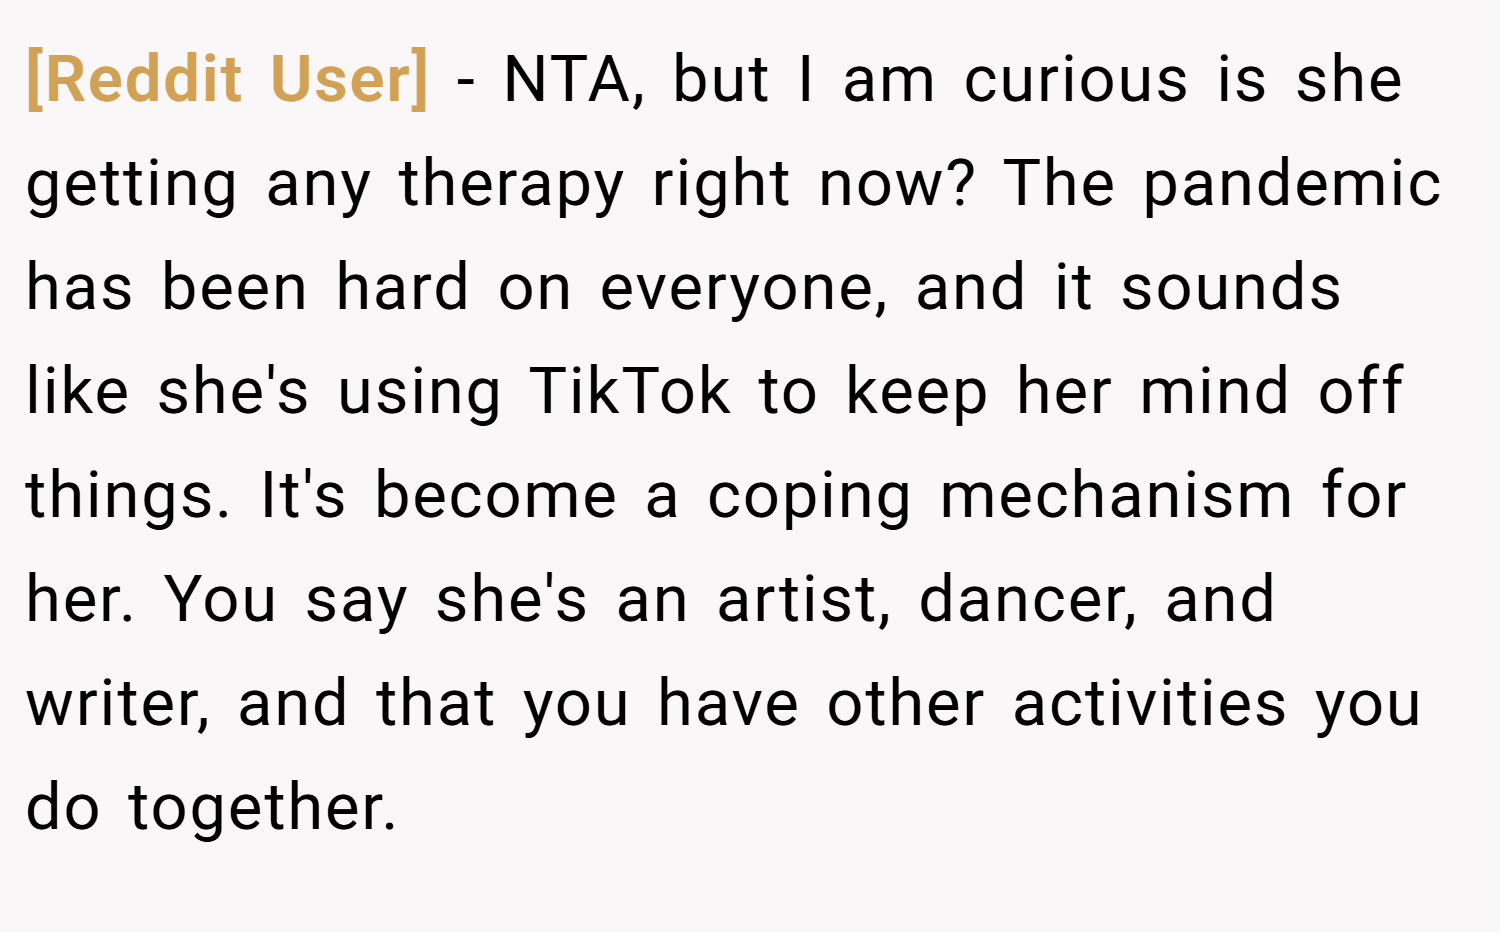The height and width of the screenshot is (932, 1500).
Task: Click the word 'pandemic' in the comment text
Action: point(1292,183)
